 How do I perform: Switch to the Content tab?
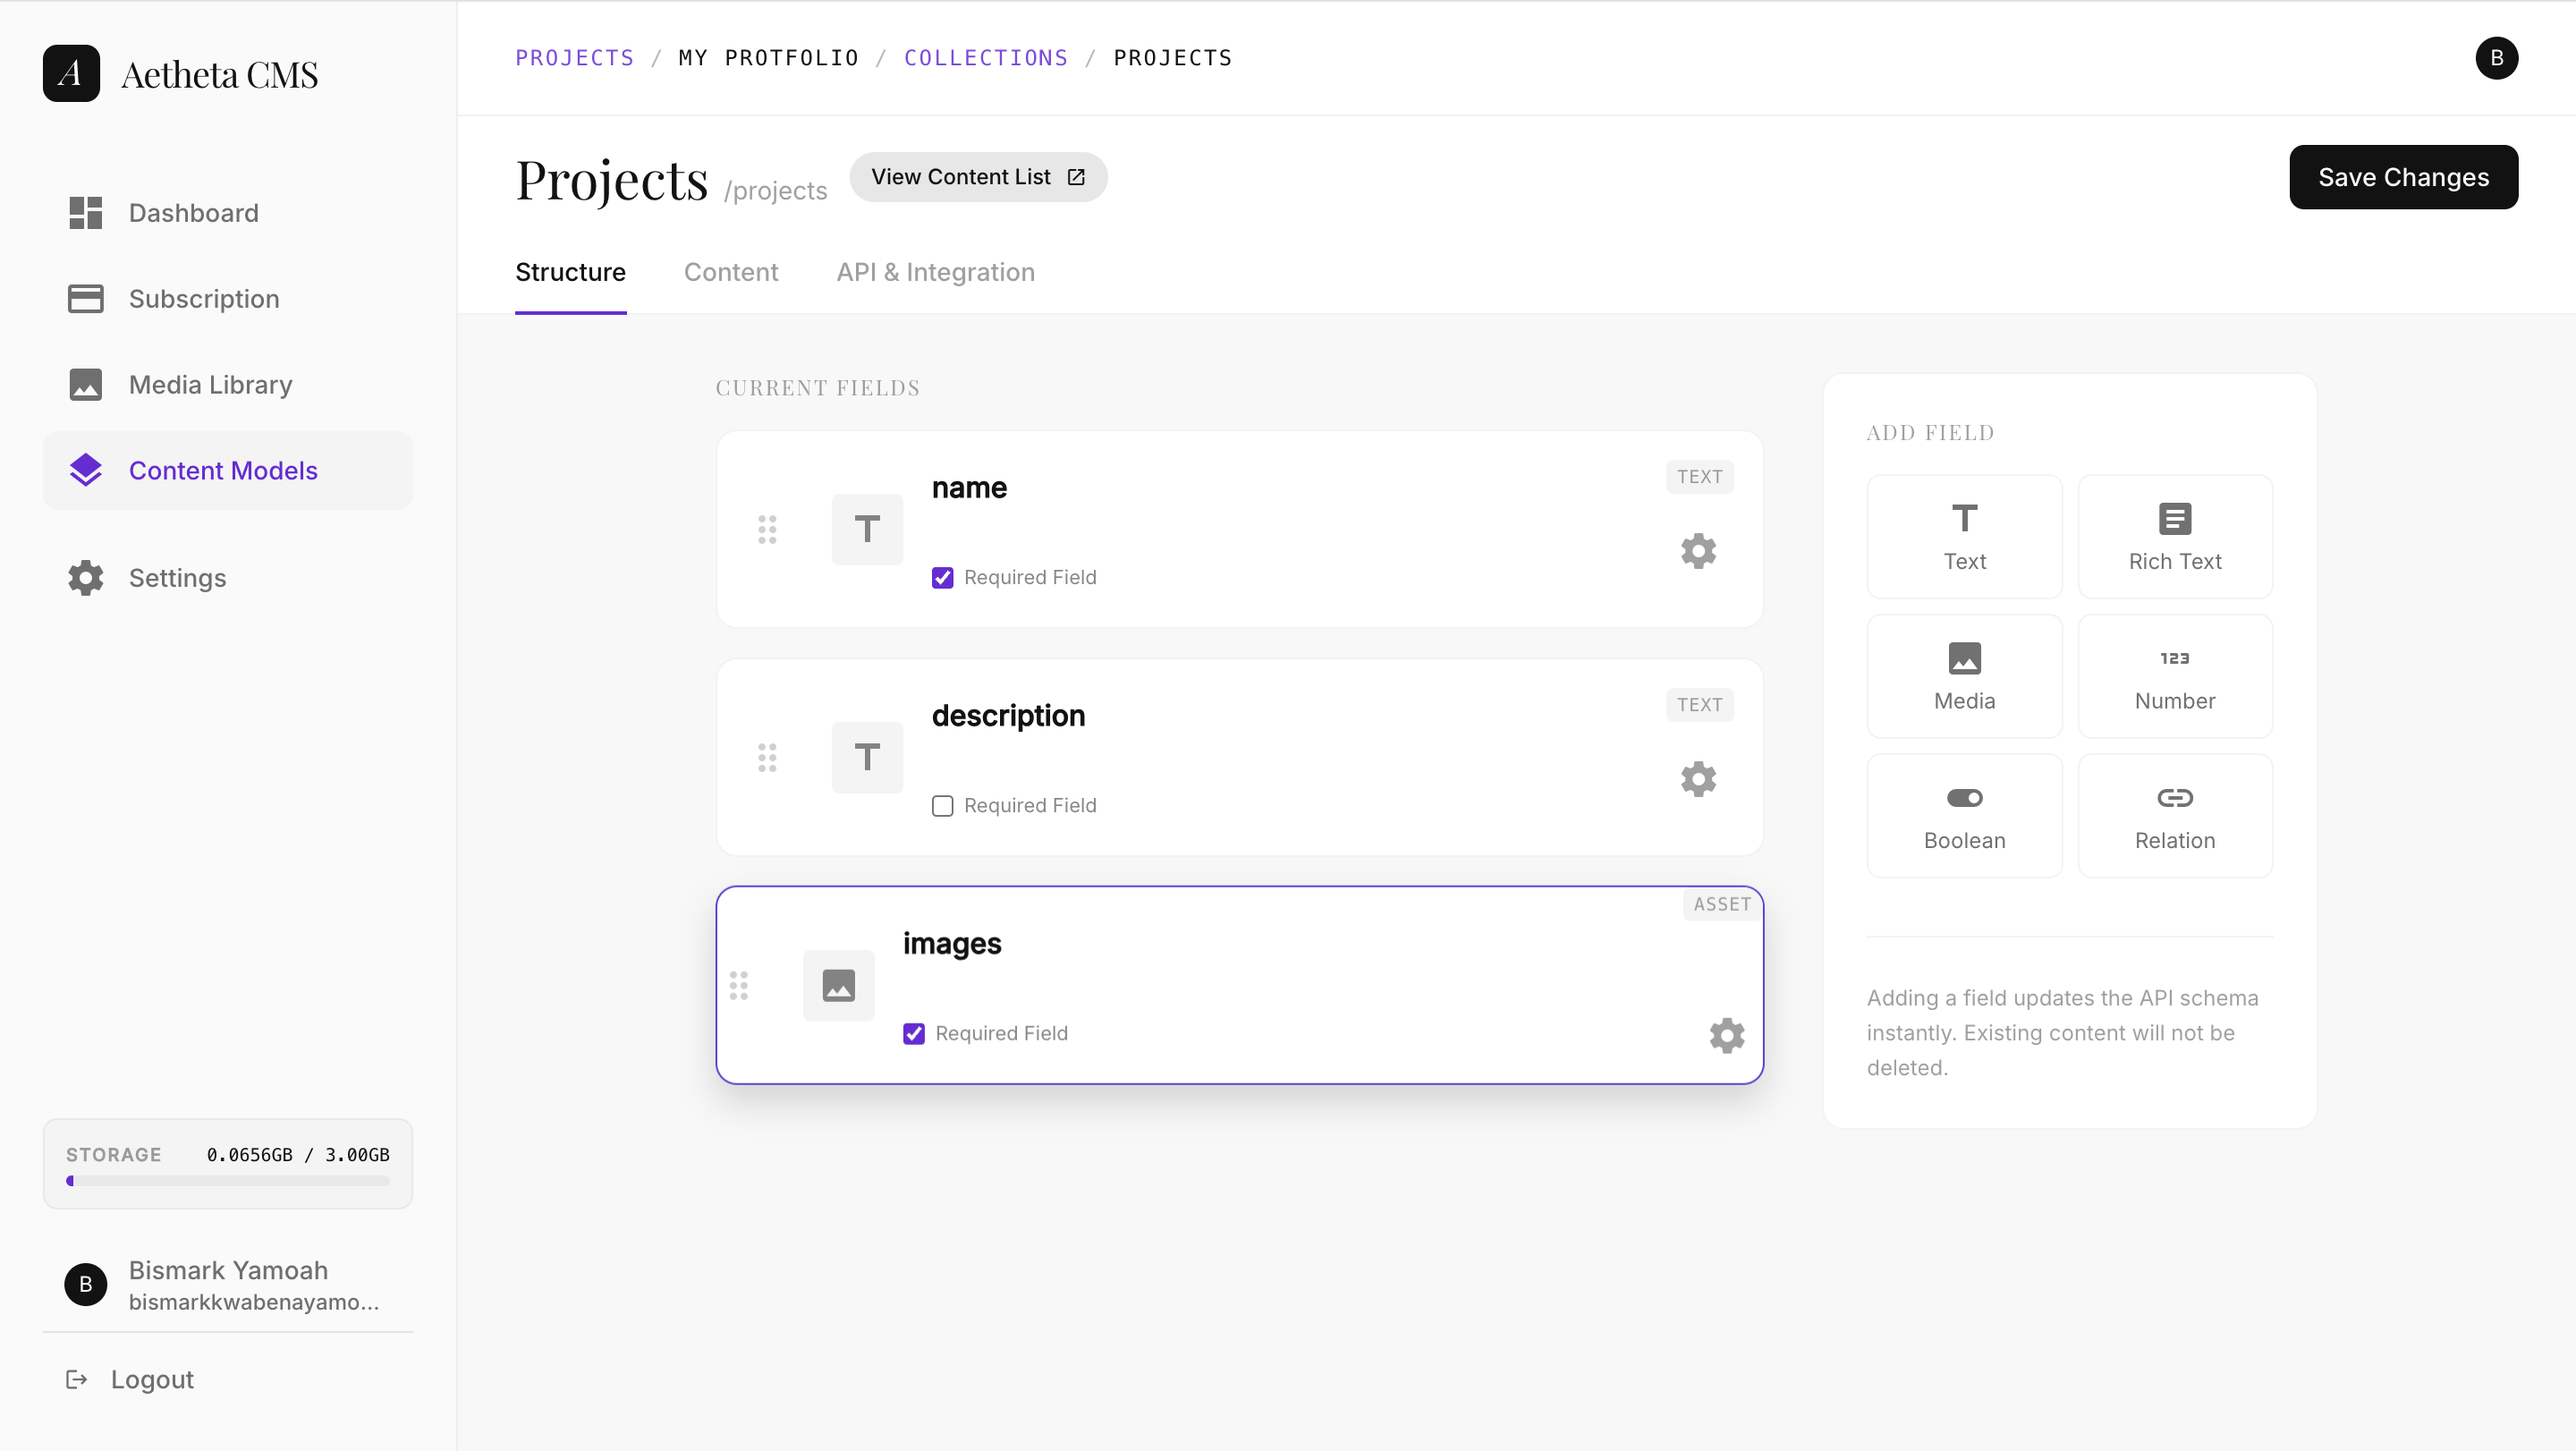click(x=731, y=272)
